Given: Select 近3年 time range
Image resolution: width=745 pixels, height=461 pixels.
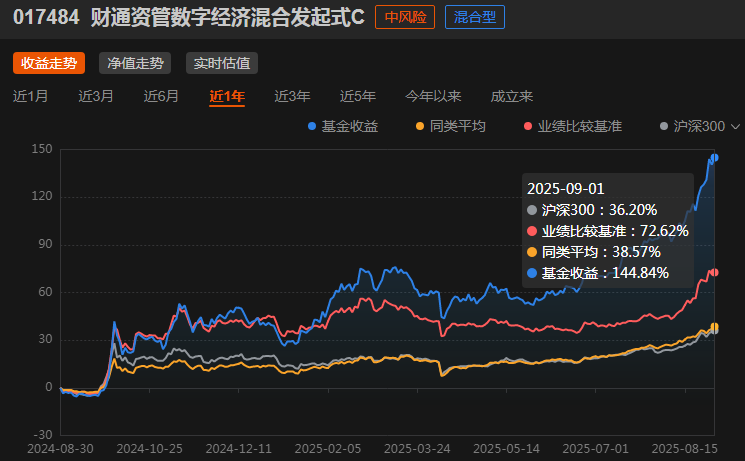Looking at the screenshot, I should point(292,96).
